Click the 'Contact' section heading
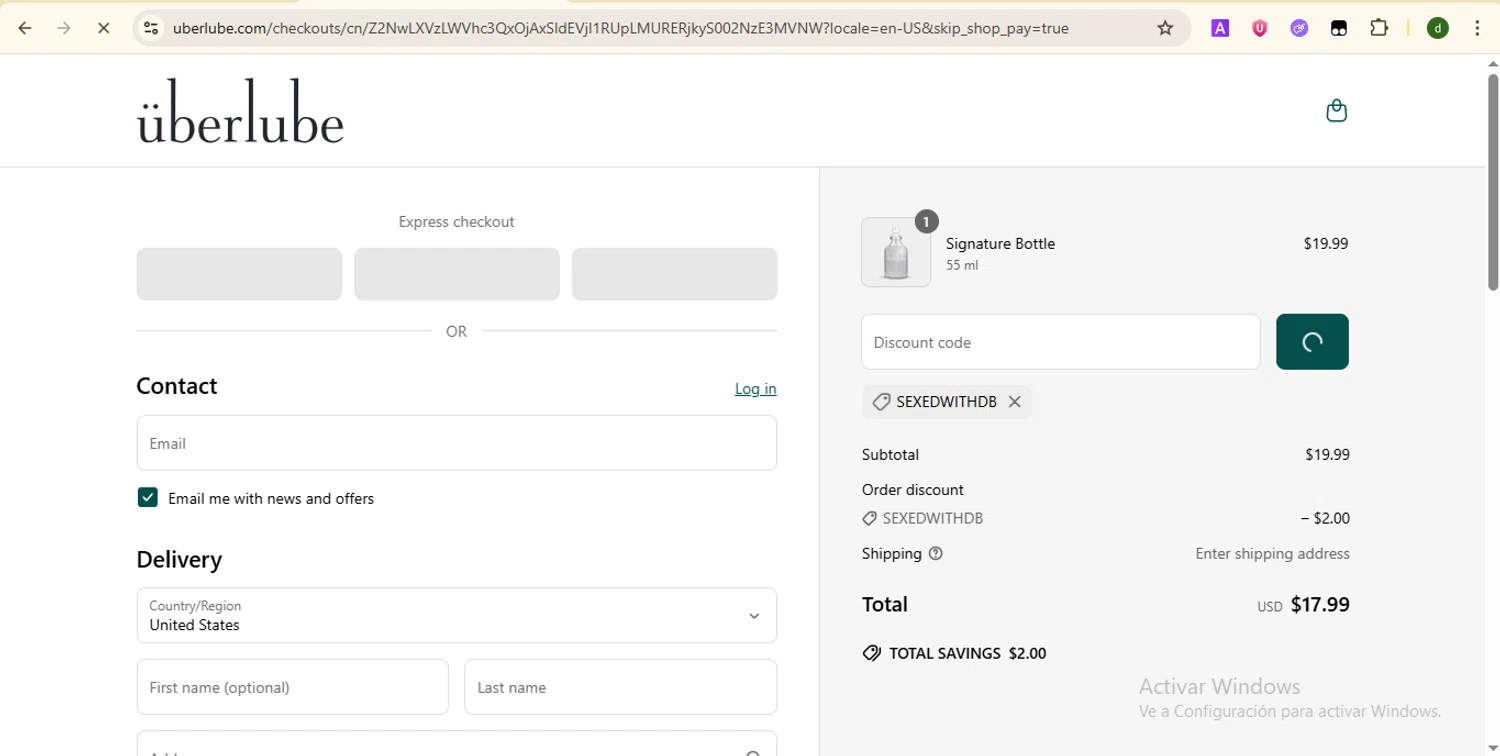The height and width of the screenshot is (756, 1500). coord(177,386)
